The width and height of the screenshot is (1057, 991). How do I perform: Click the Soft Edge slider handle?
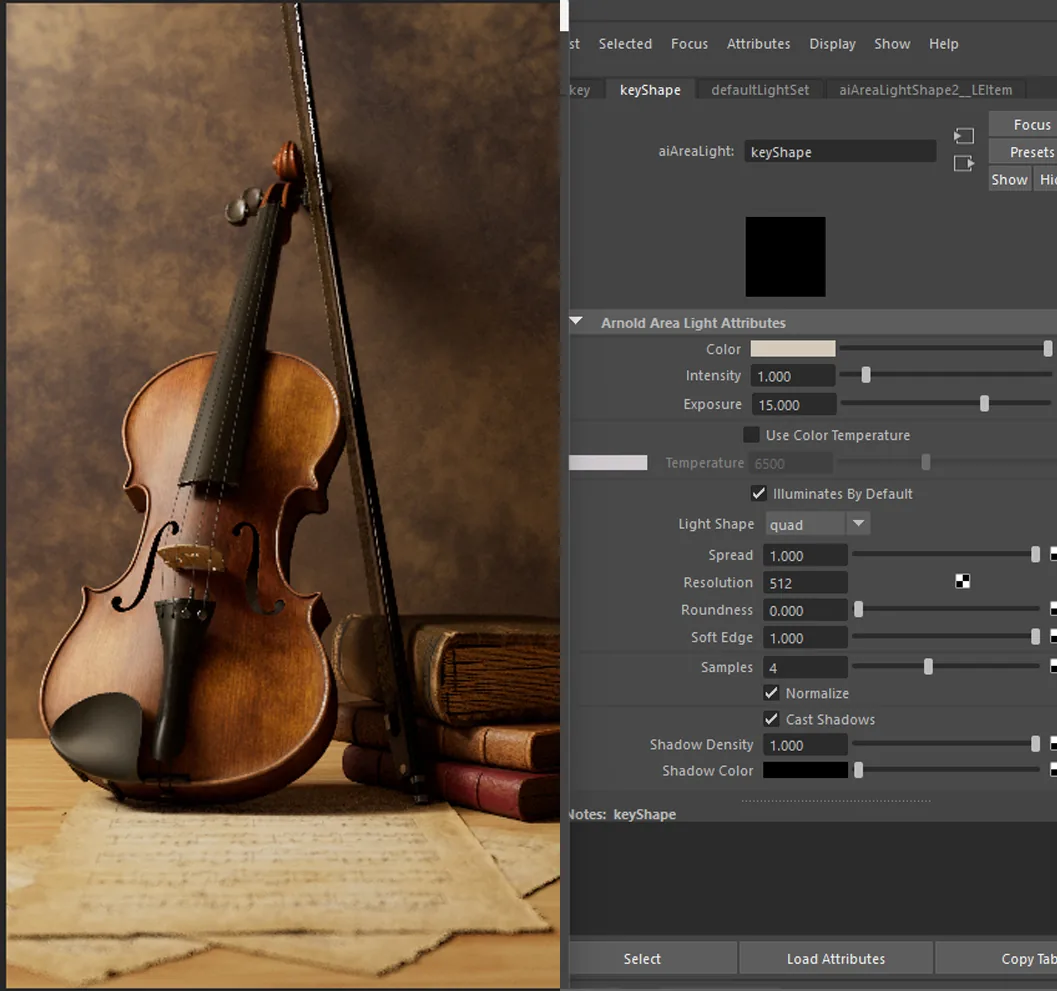(1035, 636)
